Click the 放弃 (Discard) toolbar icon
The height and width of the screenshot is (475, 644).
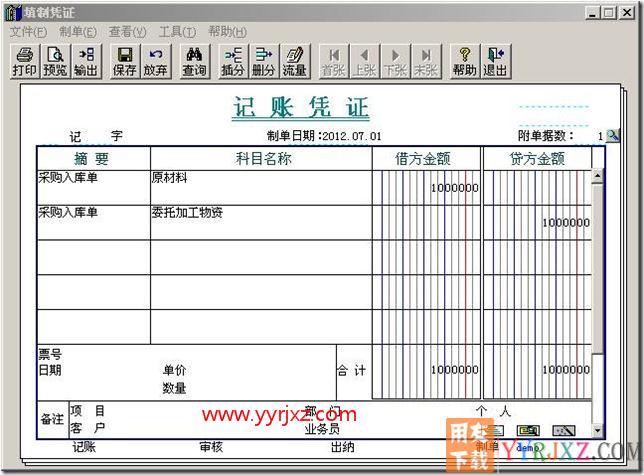[x=155, y=62]
